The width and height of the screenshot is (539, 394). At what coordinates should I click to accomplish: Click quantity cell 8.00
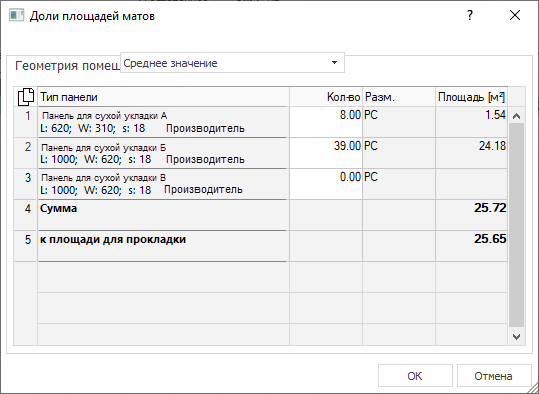(326, 122)
